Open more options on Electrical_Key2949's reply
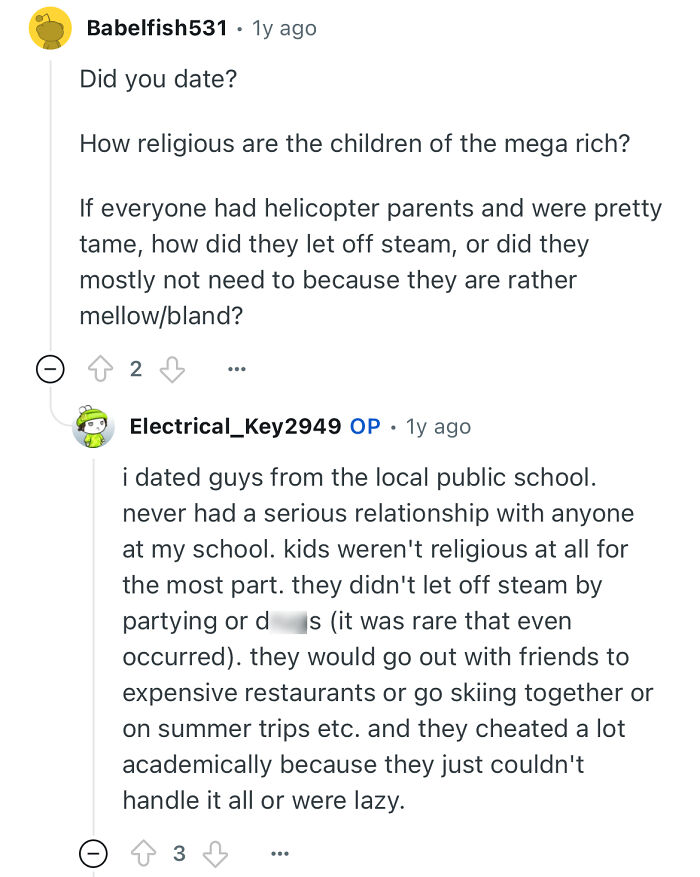This screenshot has height=877, width=700. click(279, 853)
